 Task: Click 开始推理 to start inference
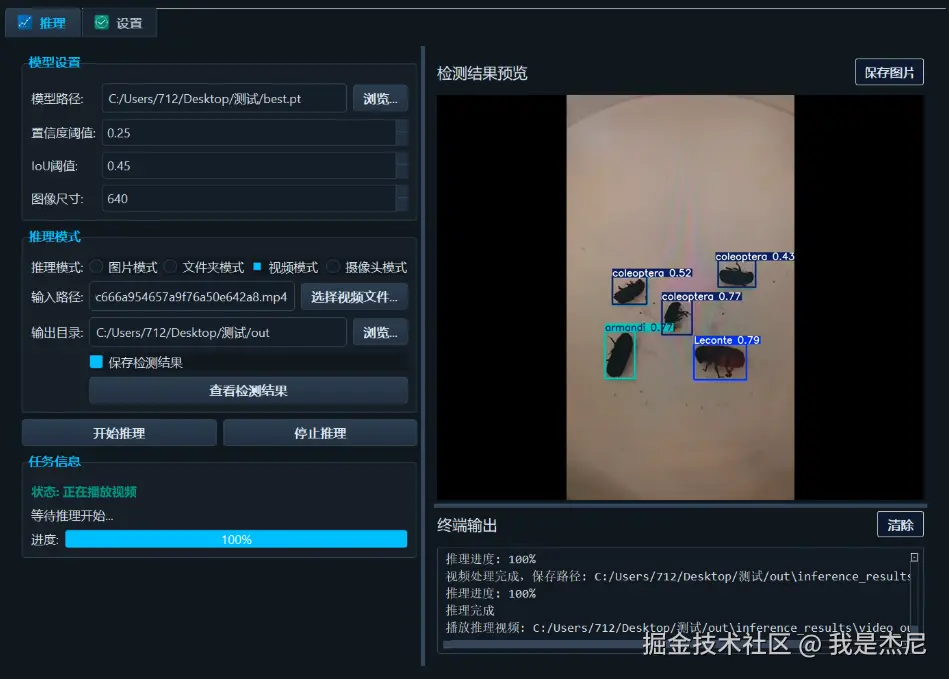tap(119, 432)
